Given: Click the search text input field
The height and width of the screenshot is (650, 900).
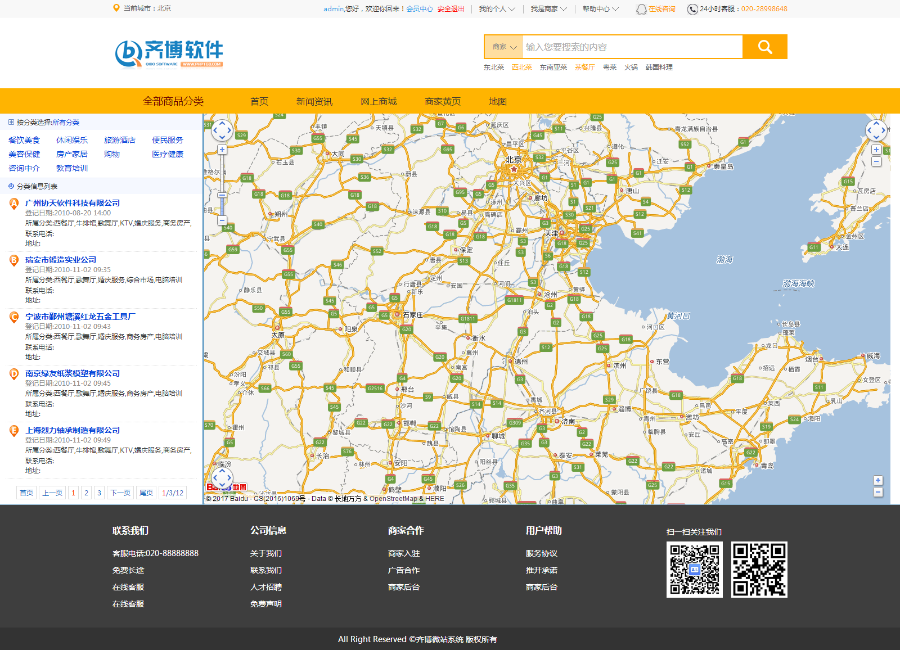Looking at the screenshot, I should 633,47.
